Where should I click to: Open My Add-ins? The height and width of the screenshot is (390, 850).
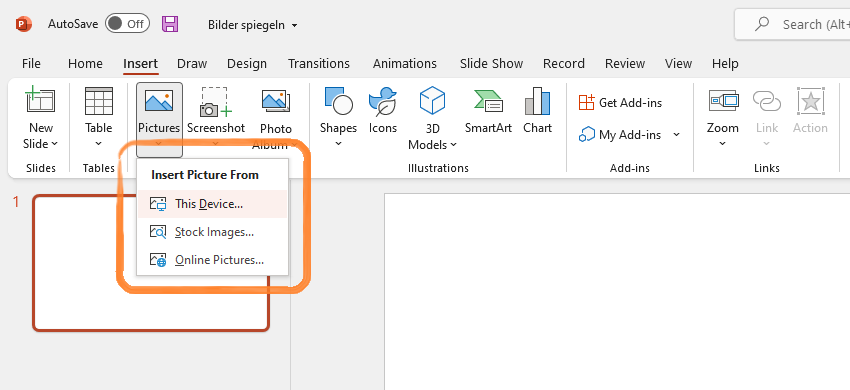pos(620,135)
